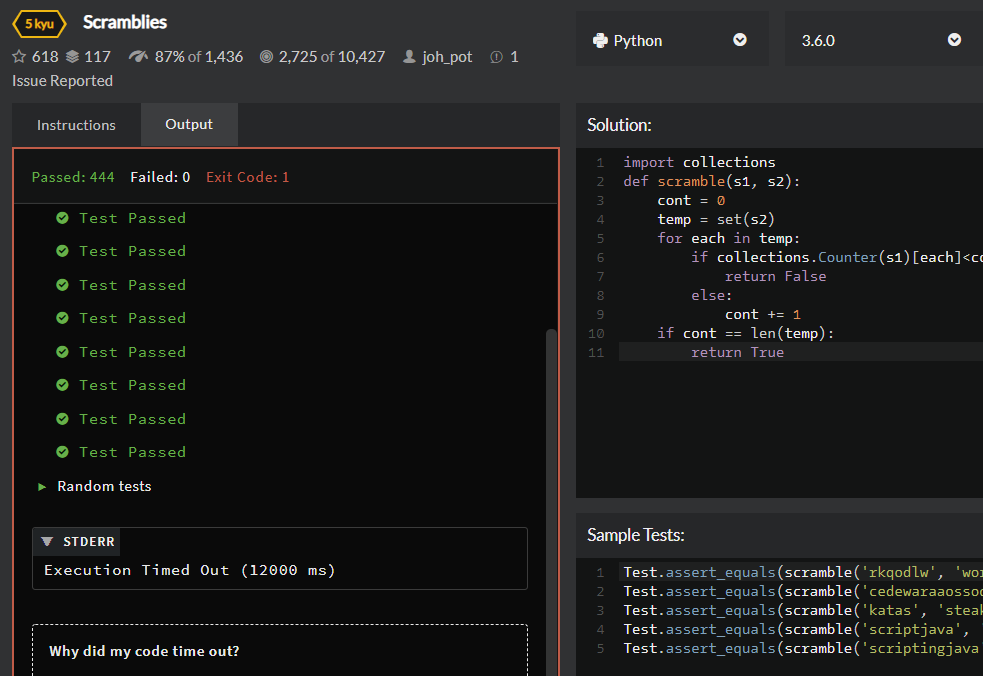Click the Python logo icon in language selector
Image resolution: width=983 pixels, height=676 pixels.
(x=600, y=41)
